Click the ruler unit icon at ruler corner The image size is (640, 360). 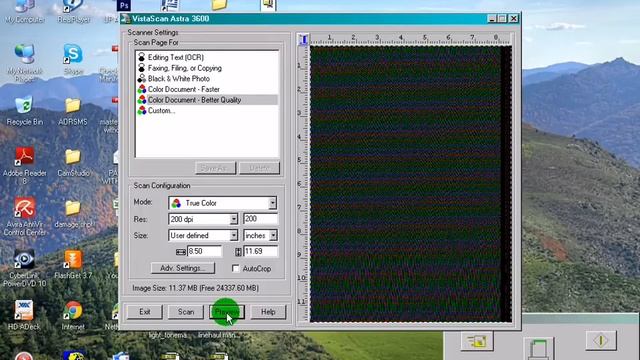pos(303,39)
